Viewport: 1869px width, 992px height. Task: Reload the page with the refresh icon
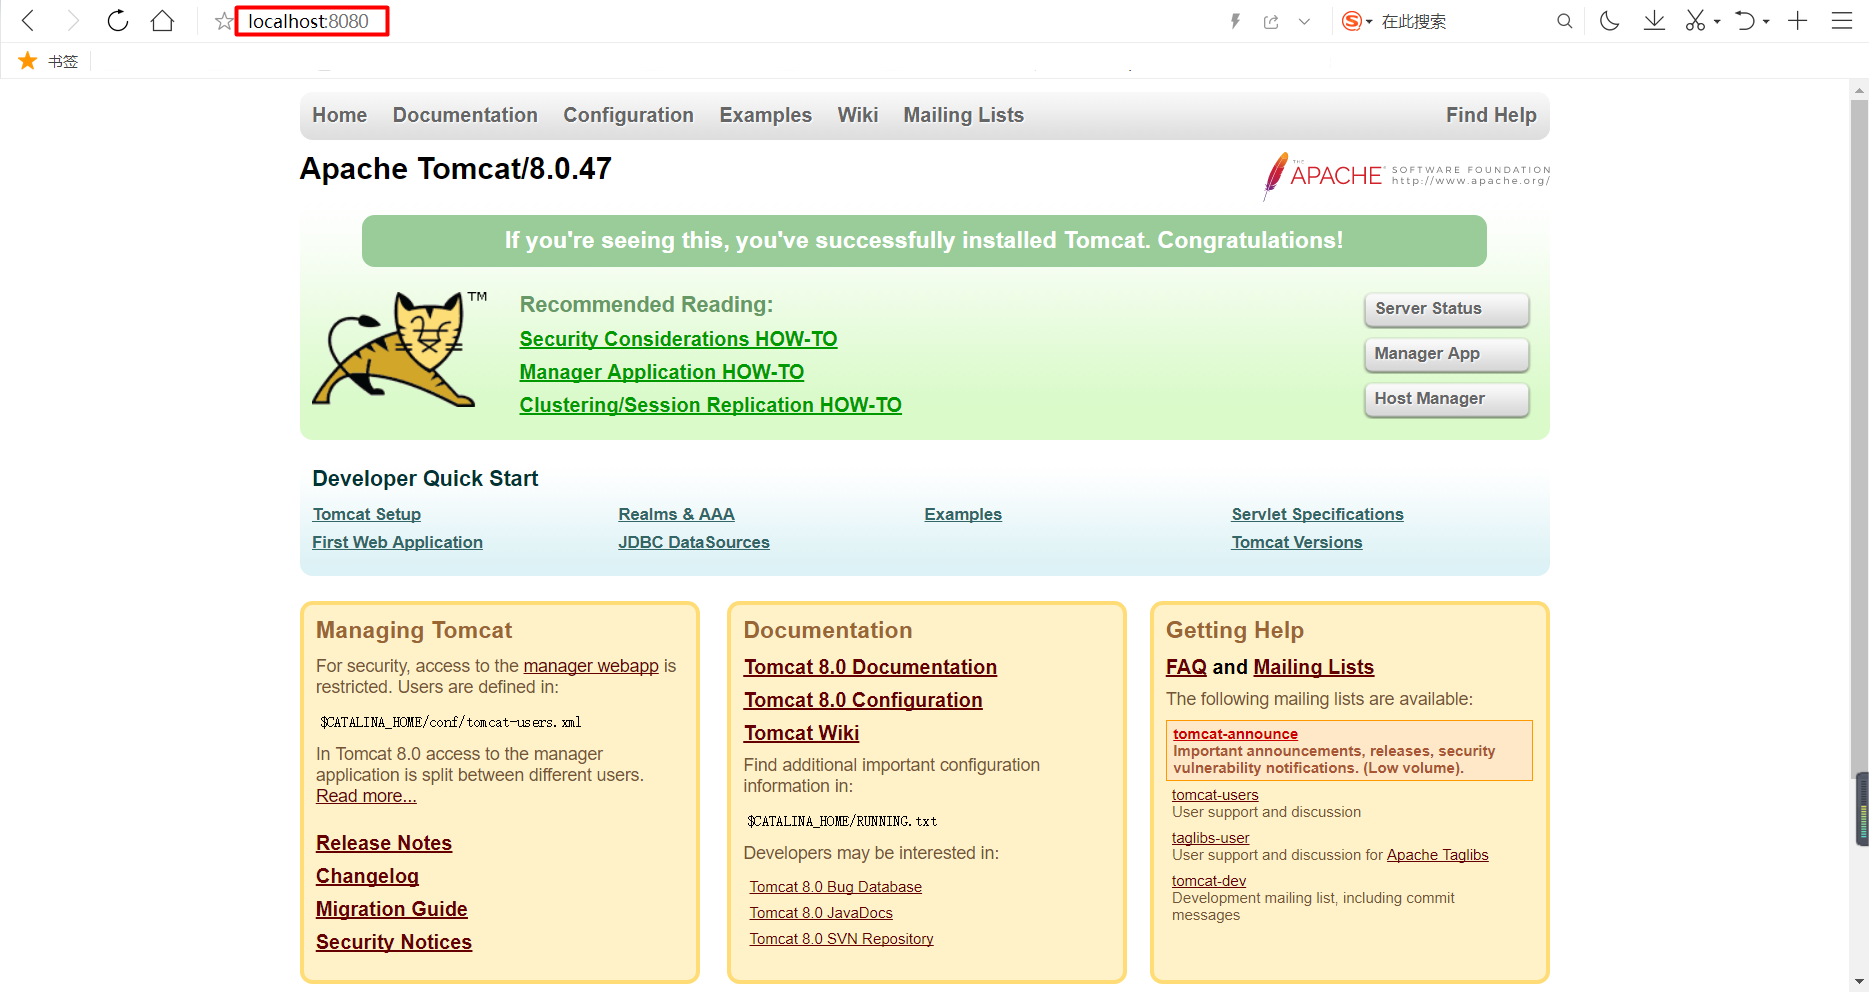(x=118, y=21)
